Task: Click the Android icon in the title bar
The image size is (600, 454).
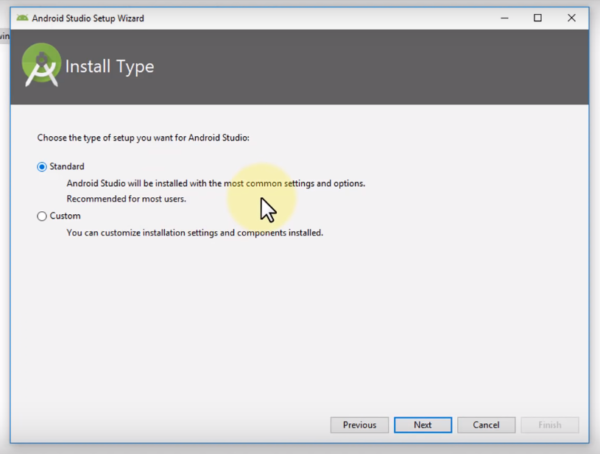Action: [x=22, y=17]
